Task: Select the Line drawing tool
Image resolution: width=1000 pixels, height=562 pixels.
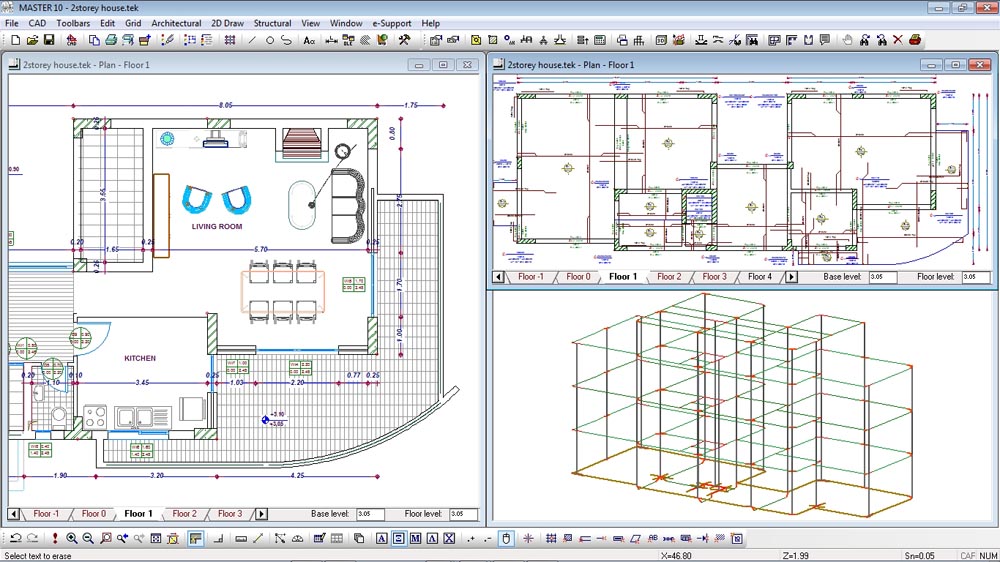Action: coord(252,40)
